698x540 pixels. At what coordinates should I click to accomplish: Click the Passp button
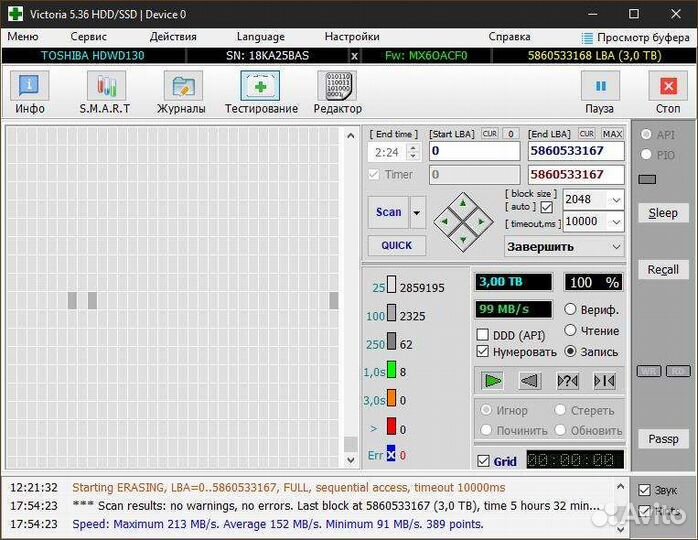pos(663,439)
